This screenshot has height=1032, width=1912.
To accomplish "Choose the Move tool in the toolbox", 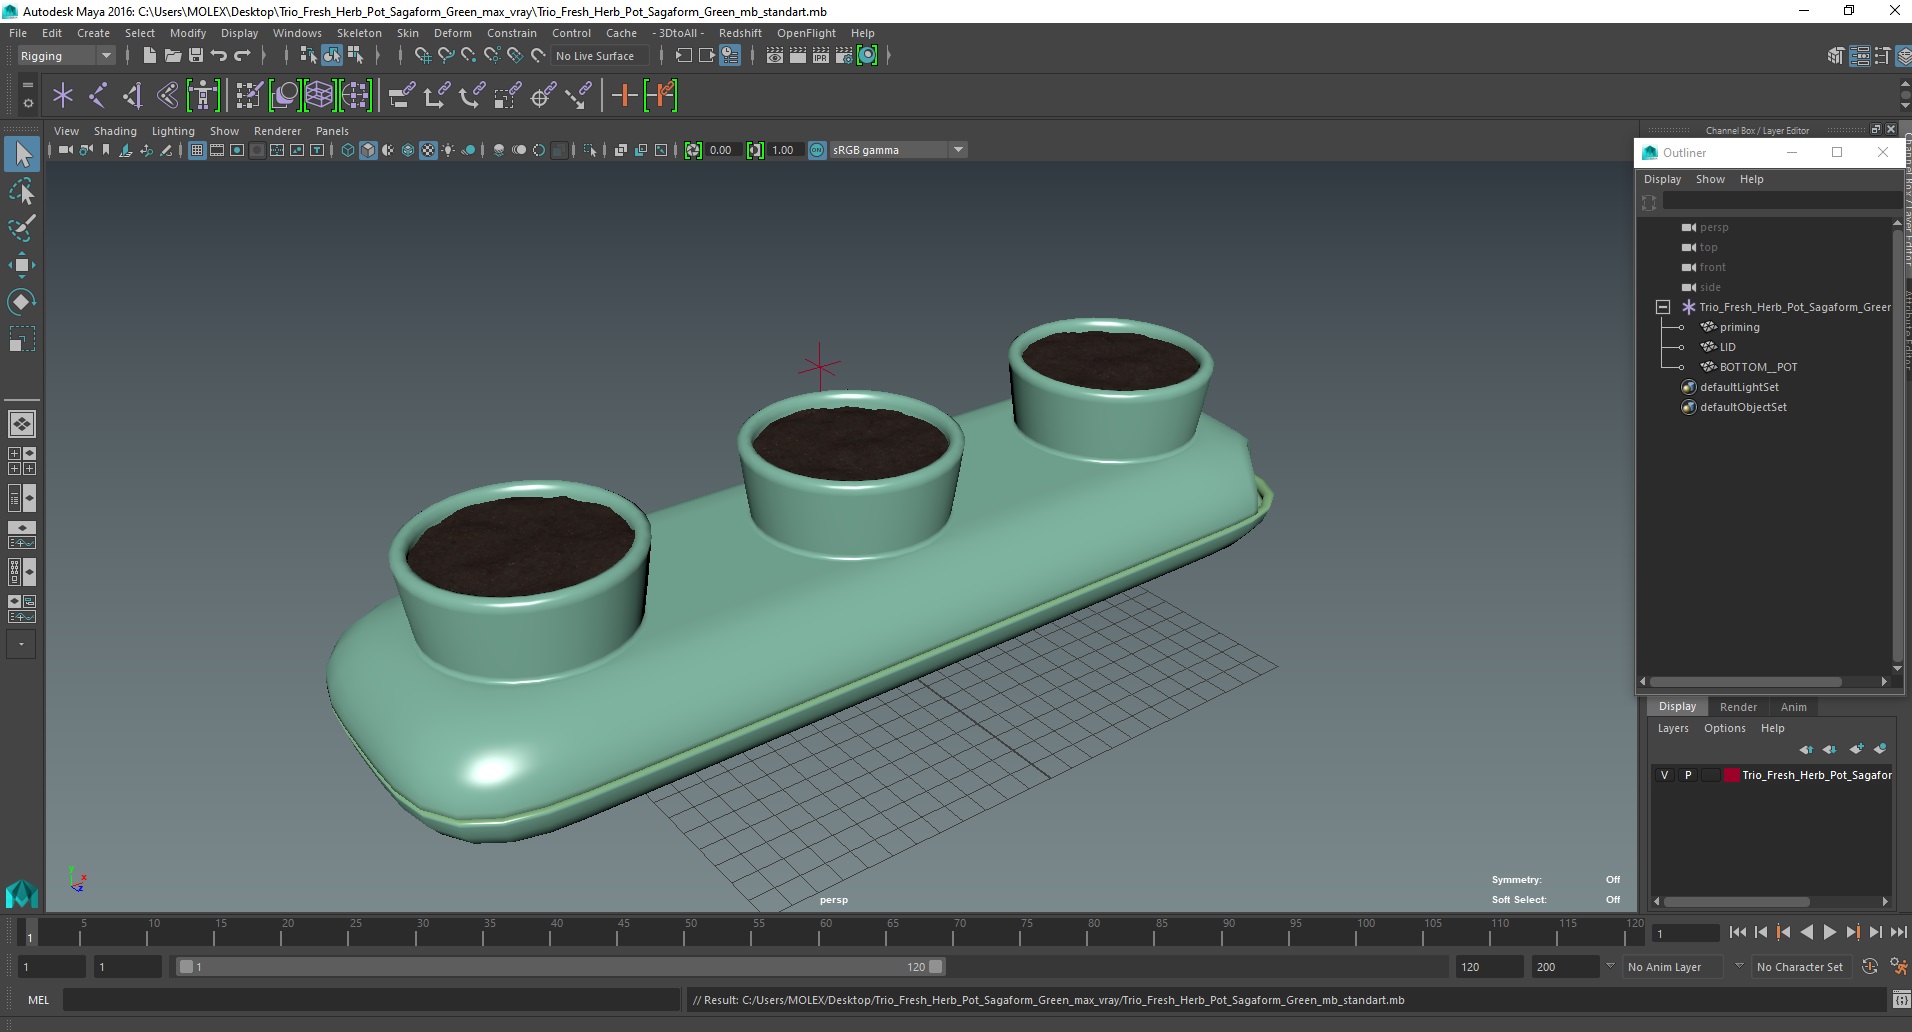I will 22,265.
